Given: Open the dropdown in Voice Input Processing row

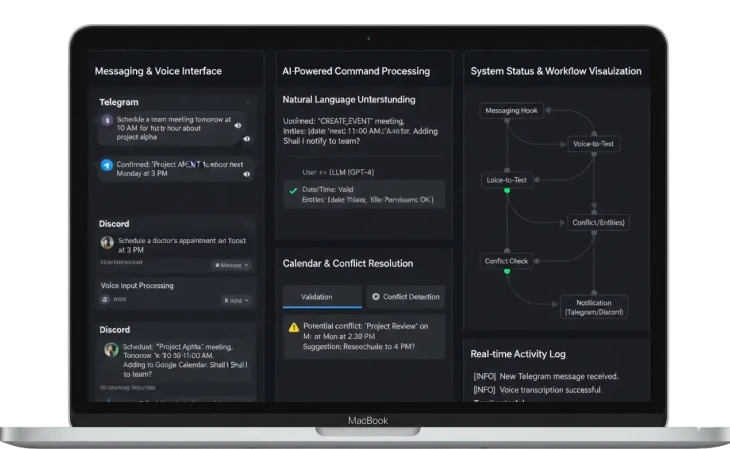Looking at the screenshot, I should coord(236,300).
